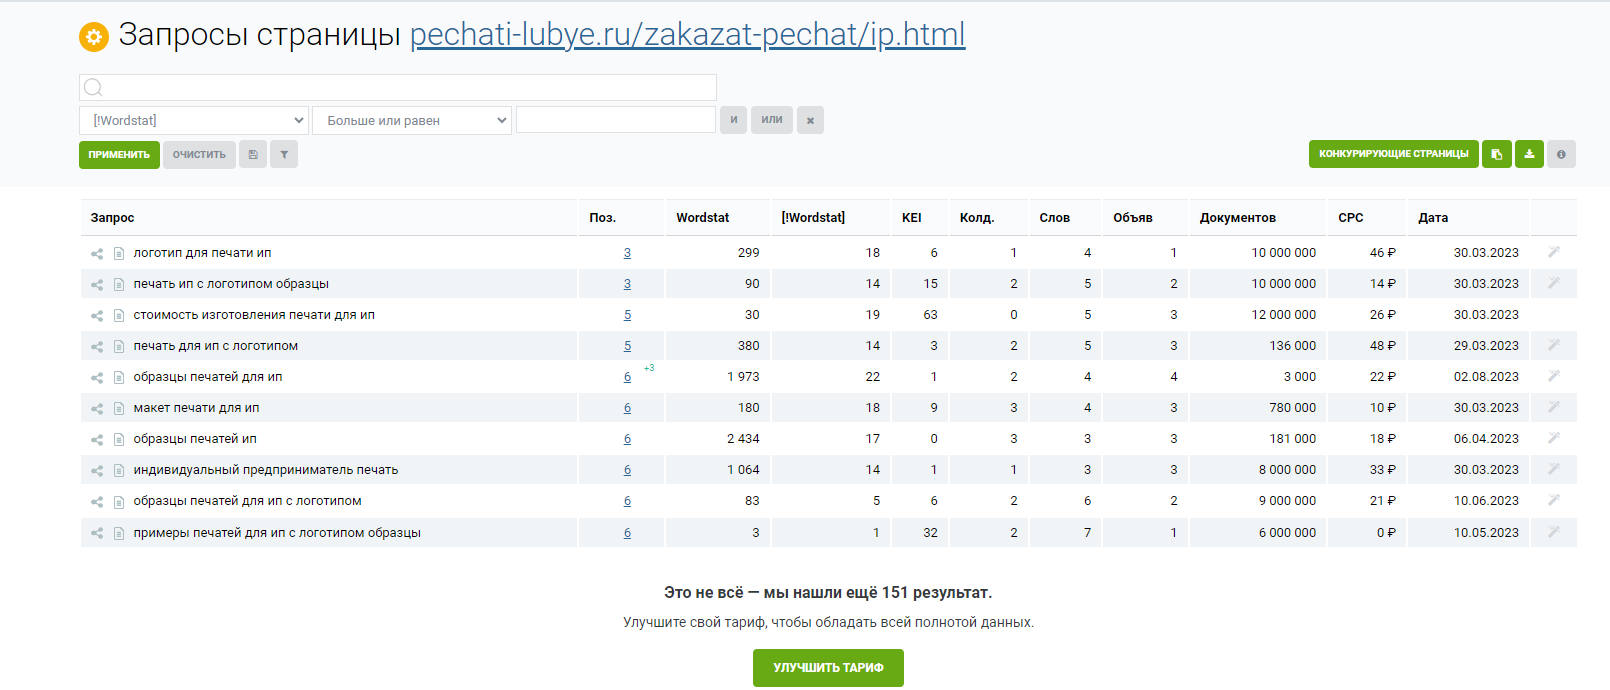Click the gray info icon button
The width and height of the screenshot is (1610, 690).
coord(1561,154)
